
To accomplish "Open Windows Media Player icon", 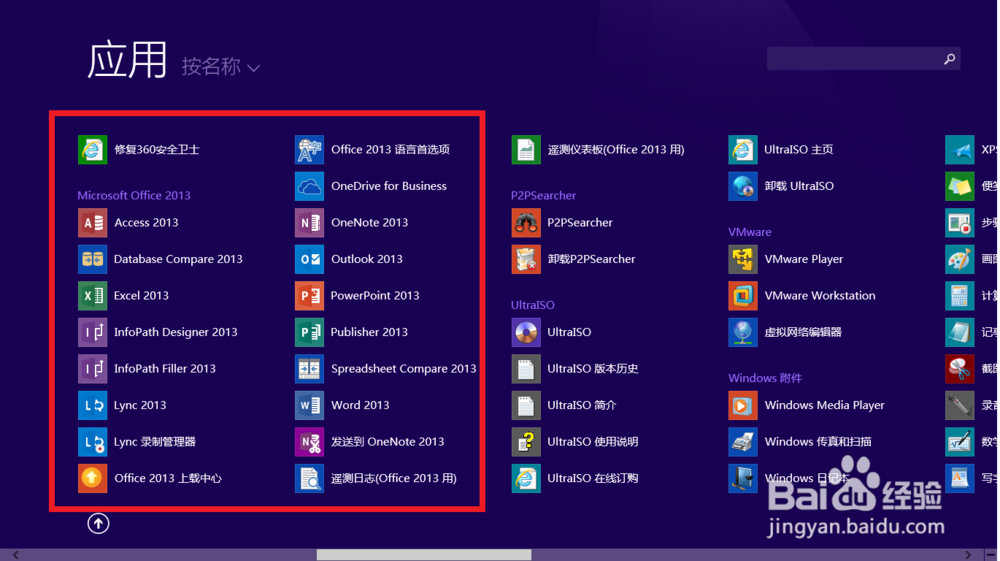I will pyautogui.click(x=743, y=405).
